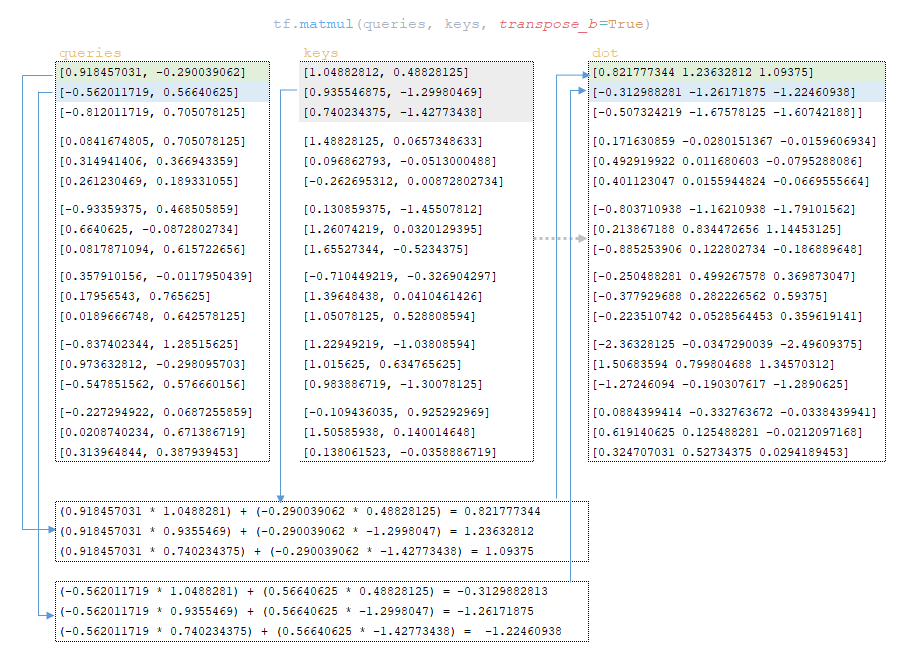This screenshot has width=905, height=648.
Task: Select dot row starting with -0.507324219
Action: click(728, 112)
